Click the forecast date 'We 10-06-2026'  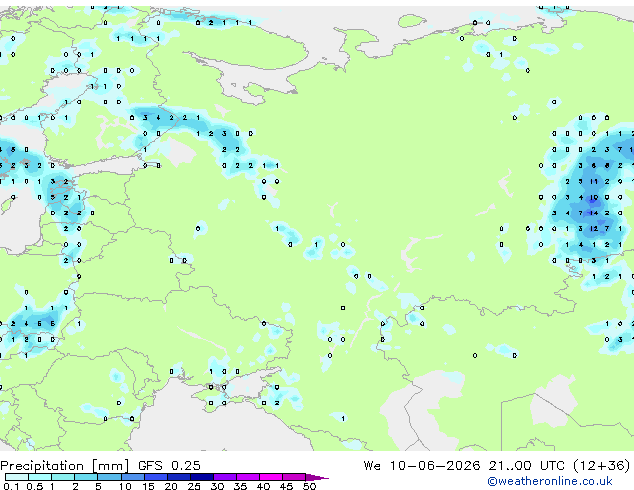[x=422, y=466]
